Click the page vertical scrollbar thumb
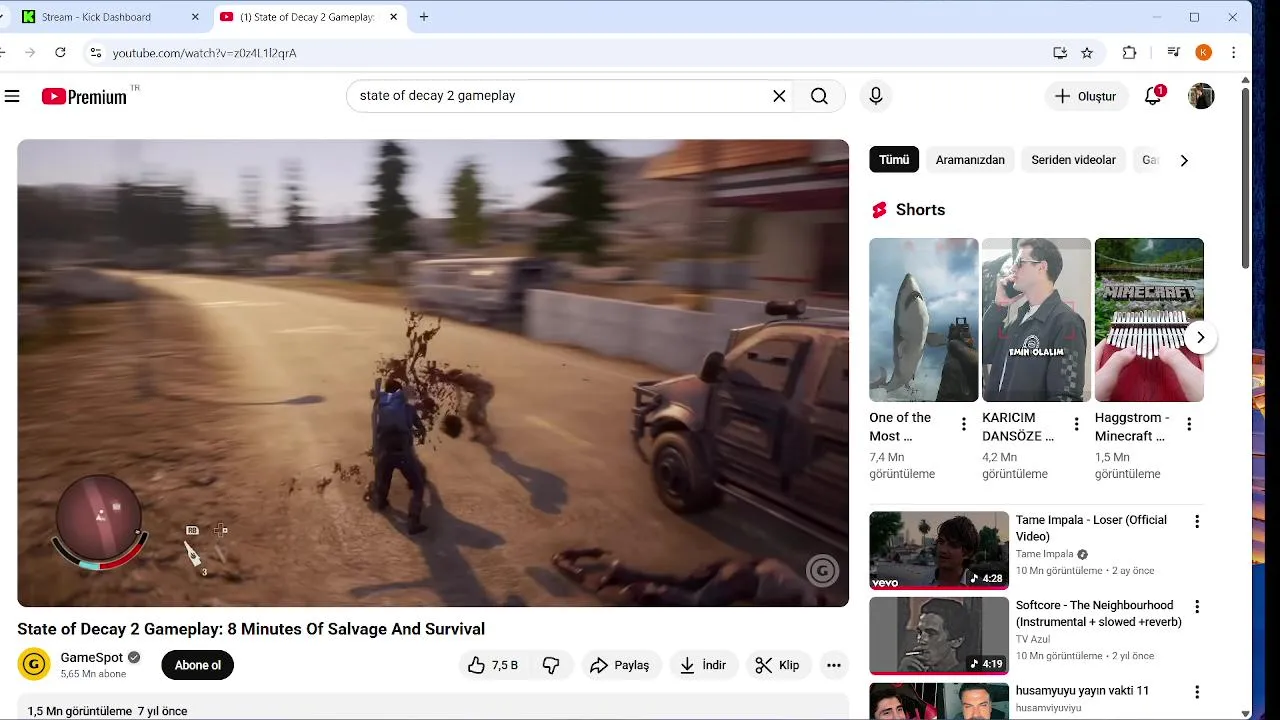 tap(1245, 178)
